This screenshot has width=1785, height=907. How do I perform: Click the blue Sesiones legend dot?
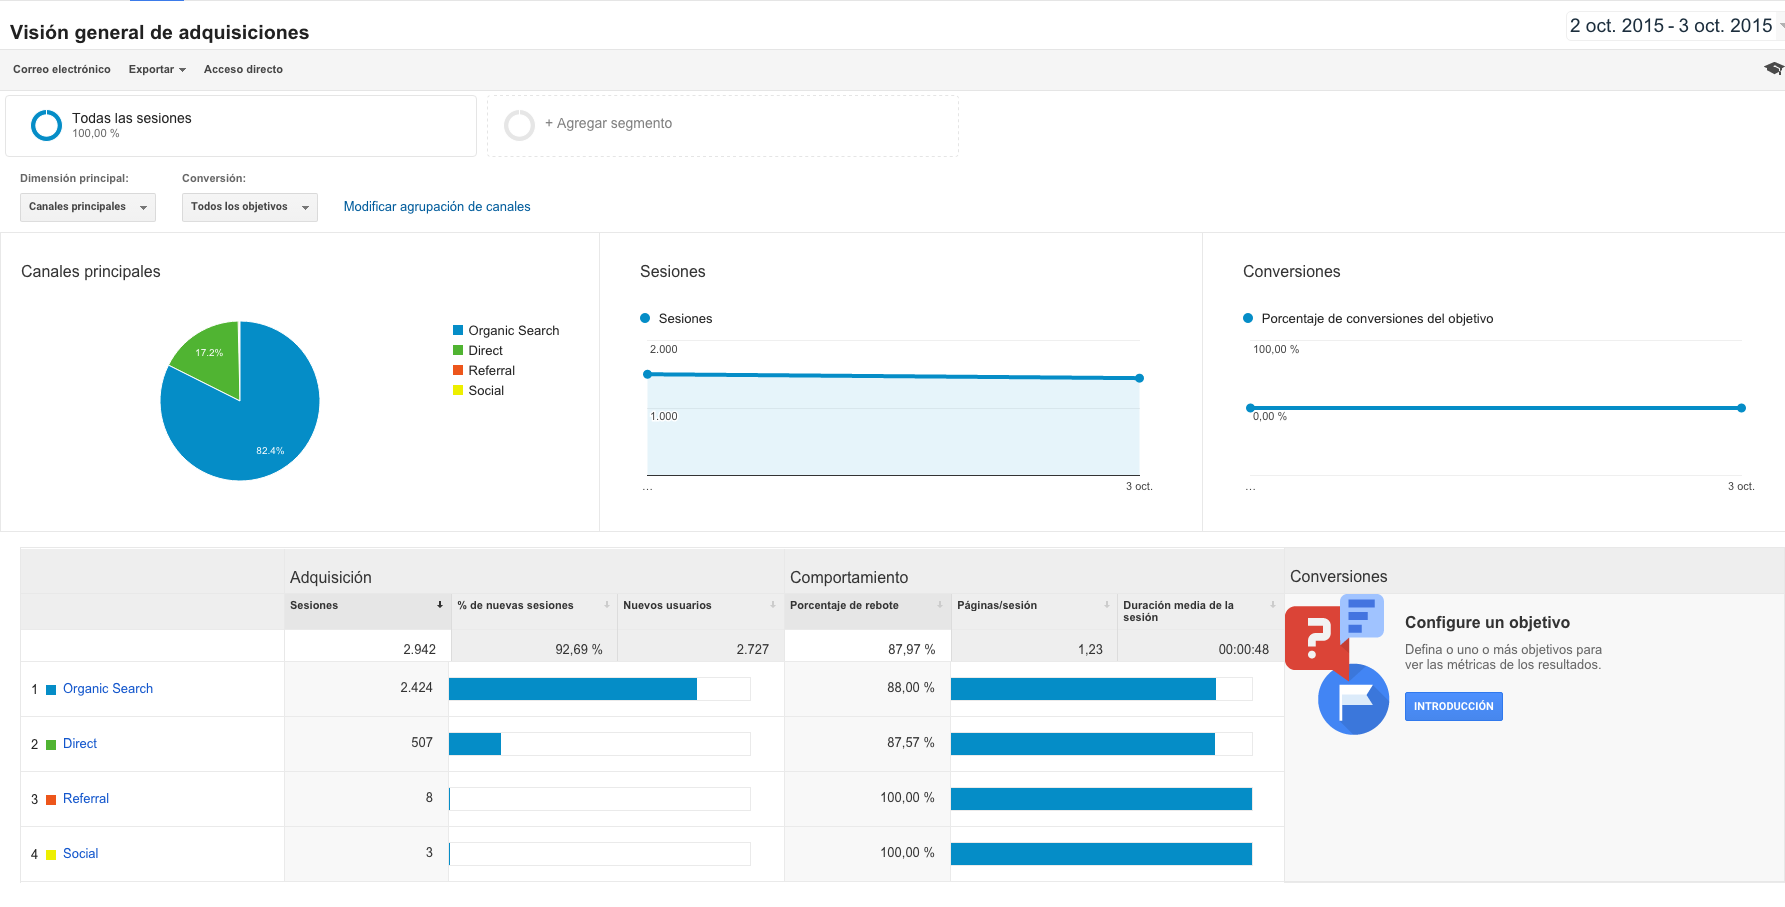(645, 318)
